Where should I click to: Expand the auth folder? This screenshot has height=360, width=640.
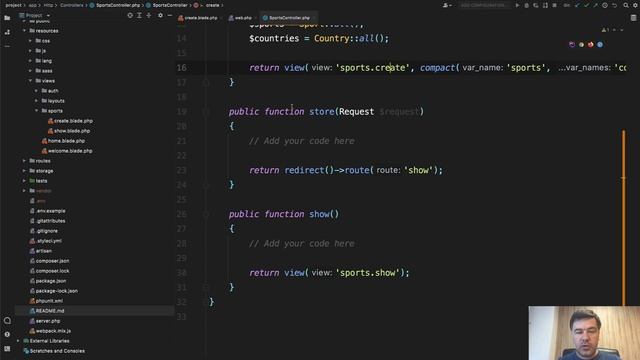click(36, 91)
